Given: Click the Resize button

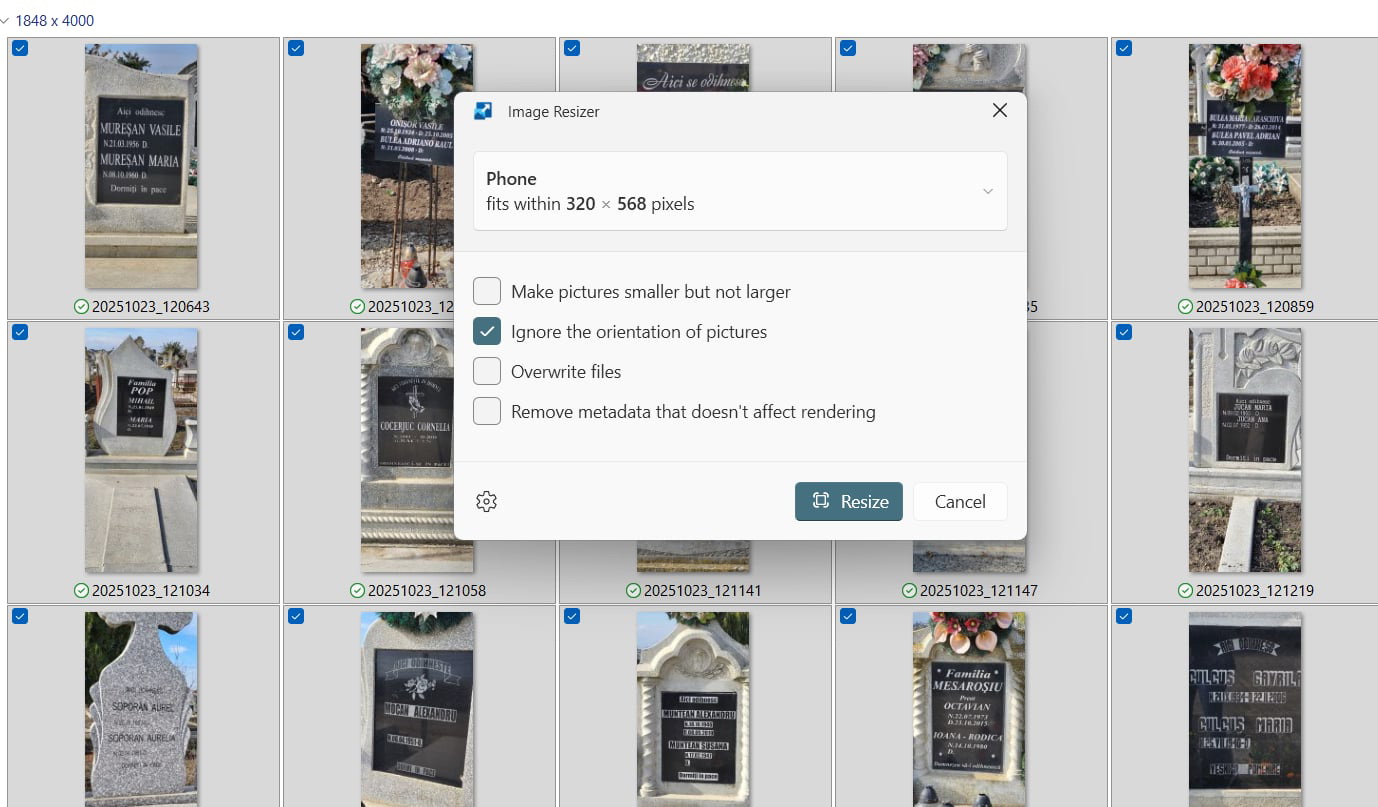Looking at the screenshot, I should pos(848,502).
